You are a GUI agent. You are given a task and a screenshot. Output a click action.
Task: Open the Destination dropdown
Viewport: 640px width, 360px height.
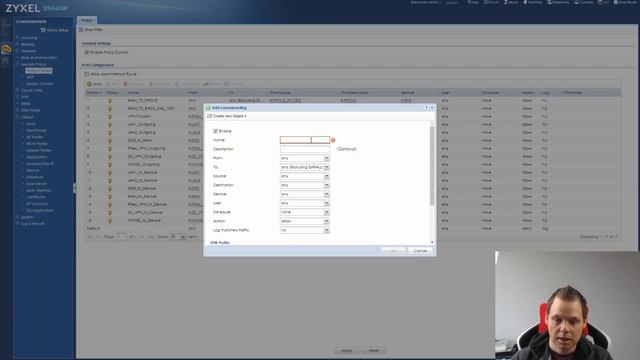coord(327,185)
